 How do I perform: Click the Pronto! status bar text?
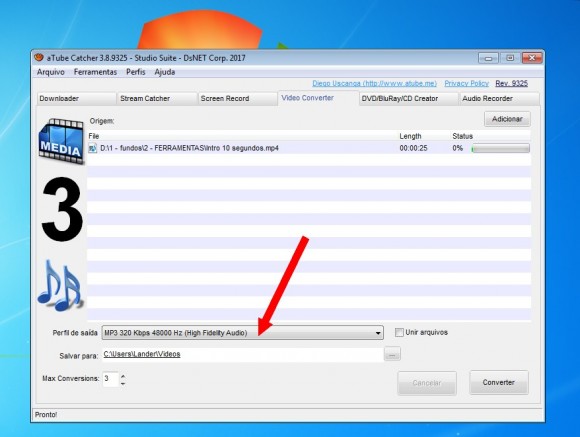click(46, 415)
